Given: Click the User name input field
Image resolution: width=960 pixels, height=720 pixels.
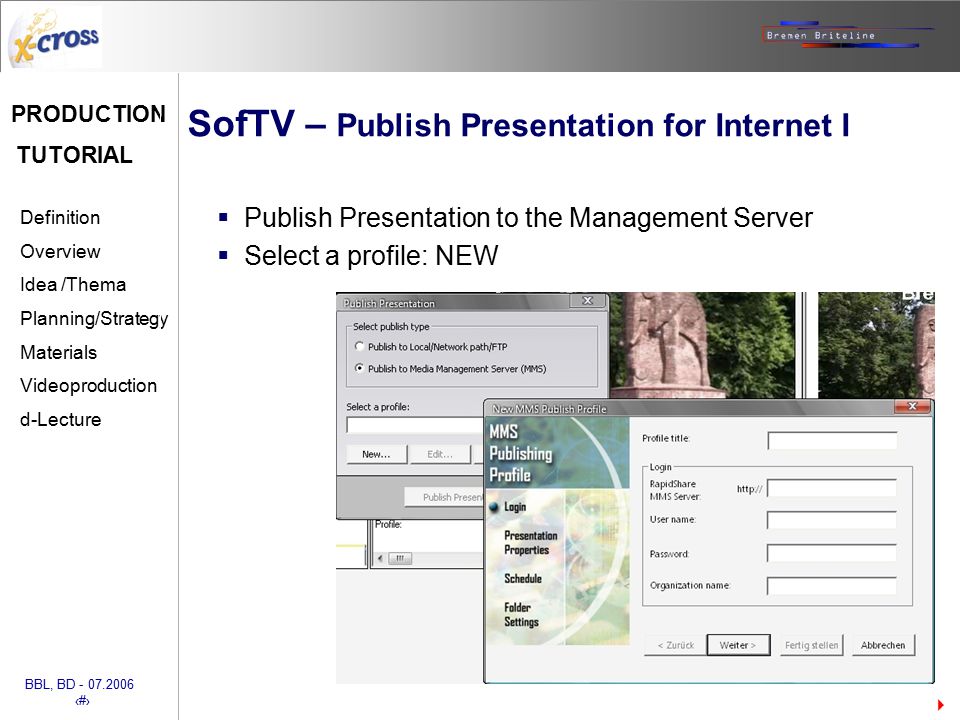Looking at the screenshot, I should pyautogui.click(x=831, y=520).
